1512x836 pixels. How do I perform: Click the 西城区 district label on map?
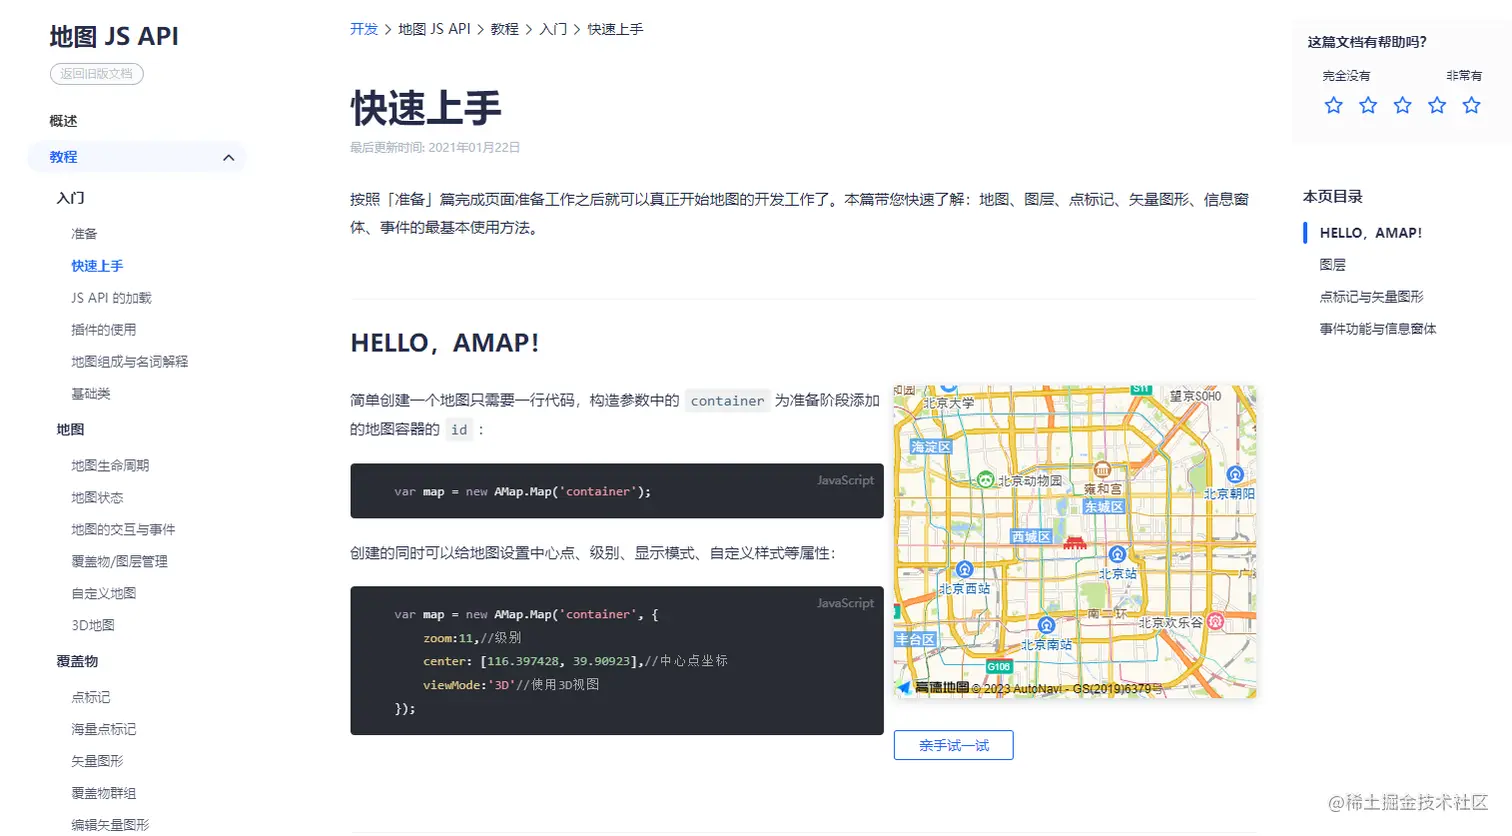pyautogui.click(x=1031, y=537)
